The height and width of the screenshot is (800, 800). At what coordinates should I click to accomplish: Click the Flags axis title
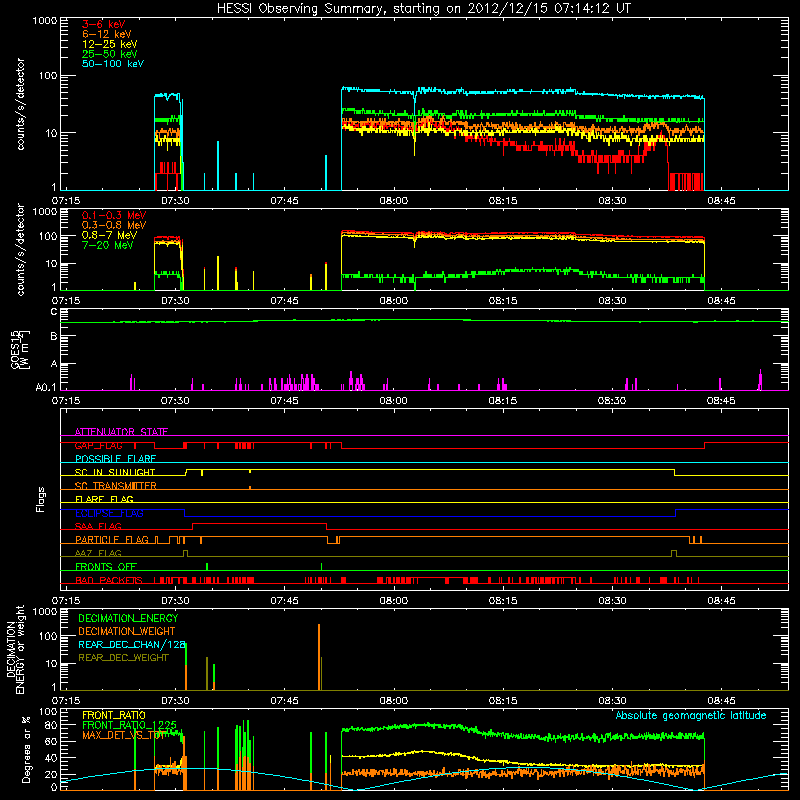[x=41, y=499]
